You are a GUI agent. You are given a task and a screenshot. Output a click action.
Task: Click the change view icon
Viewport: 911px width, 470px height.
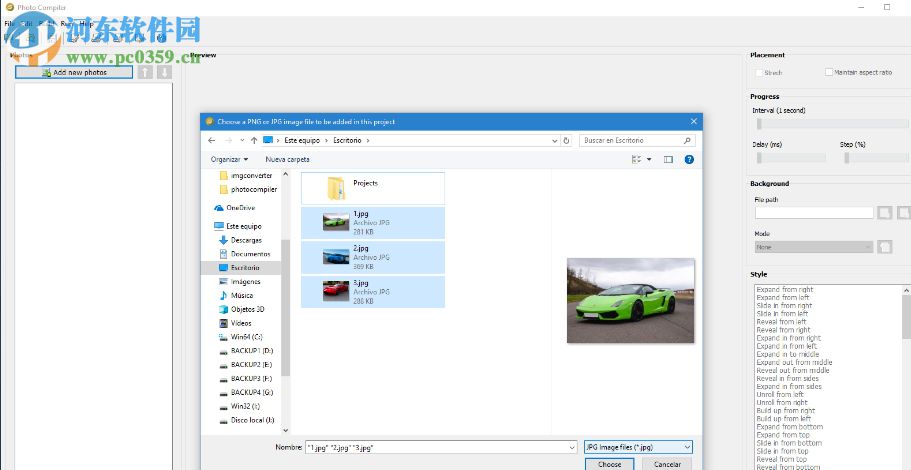637,159
